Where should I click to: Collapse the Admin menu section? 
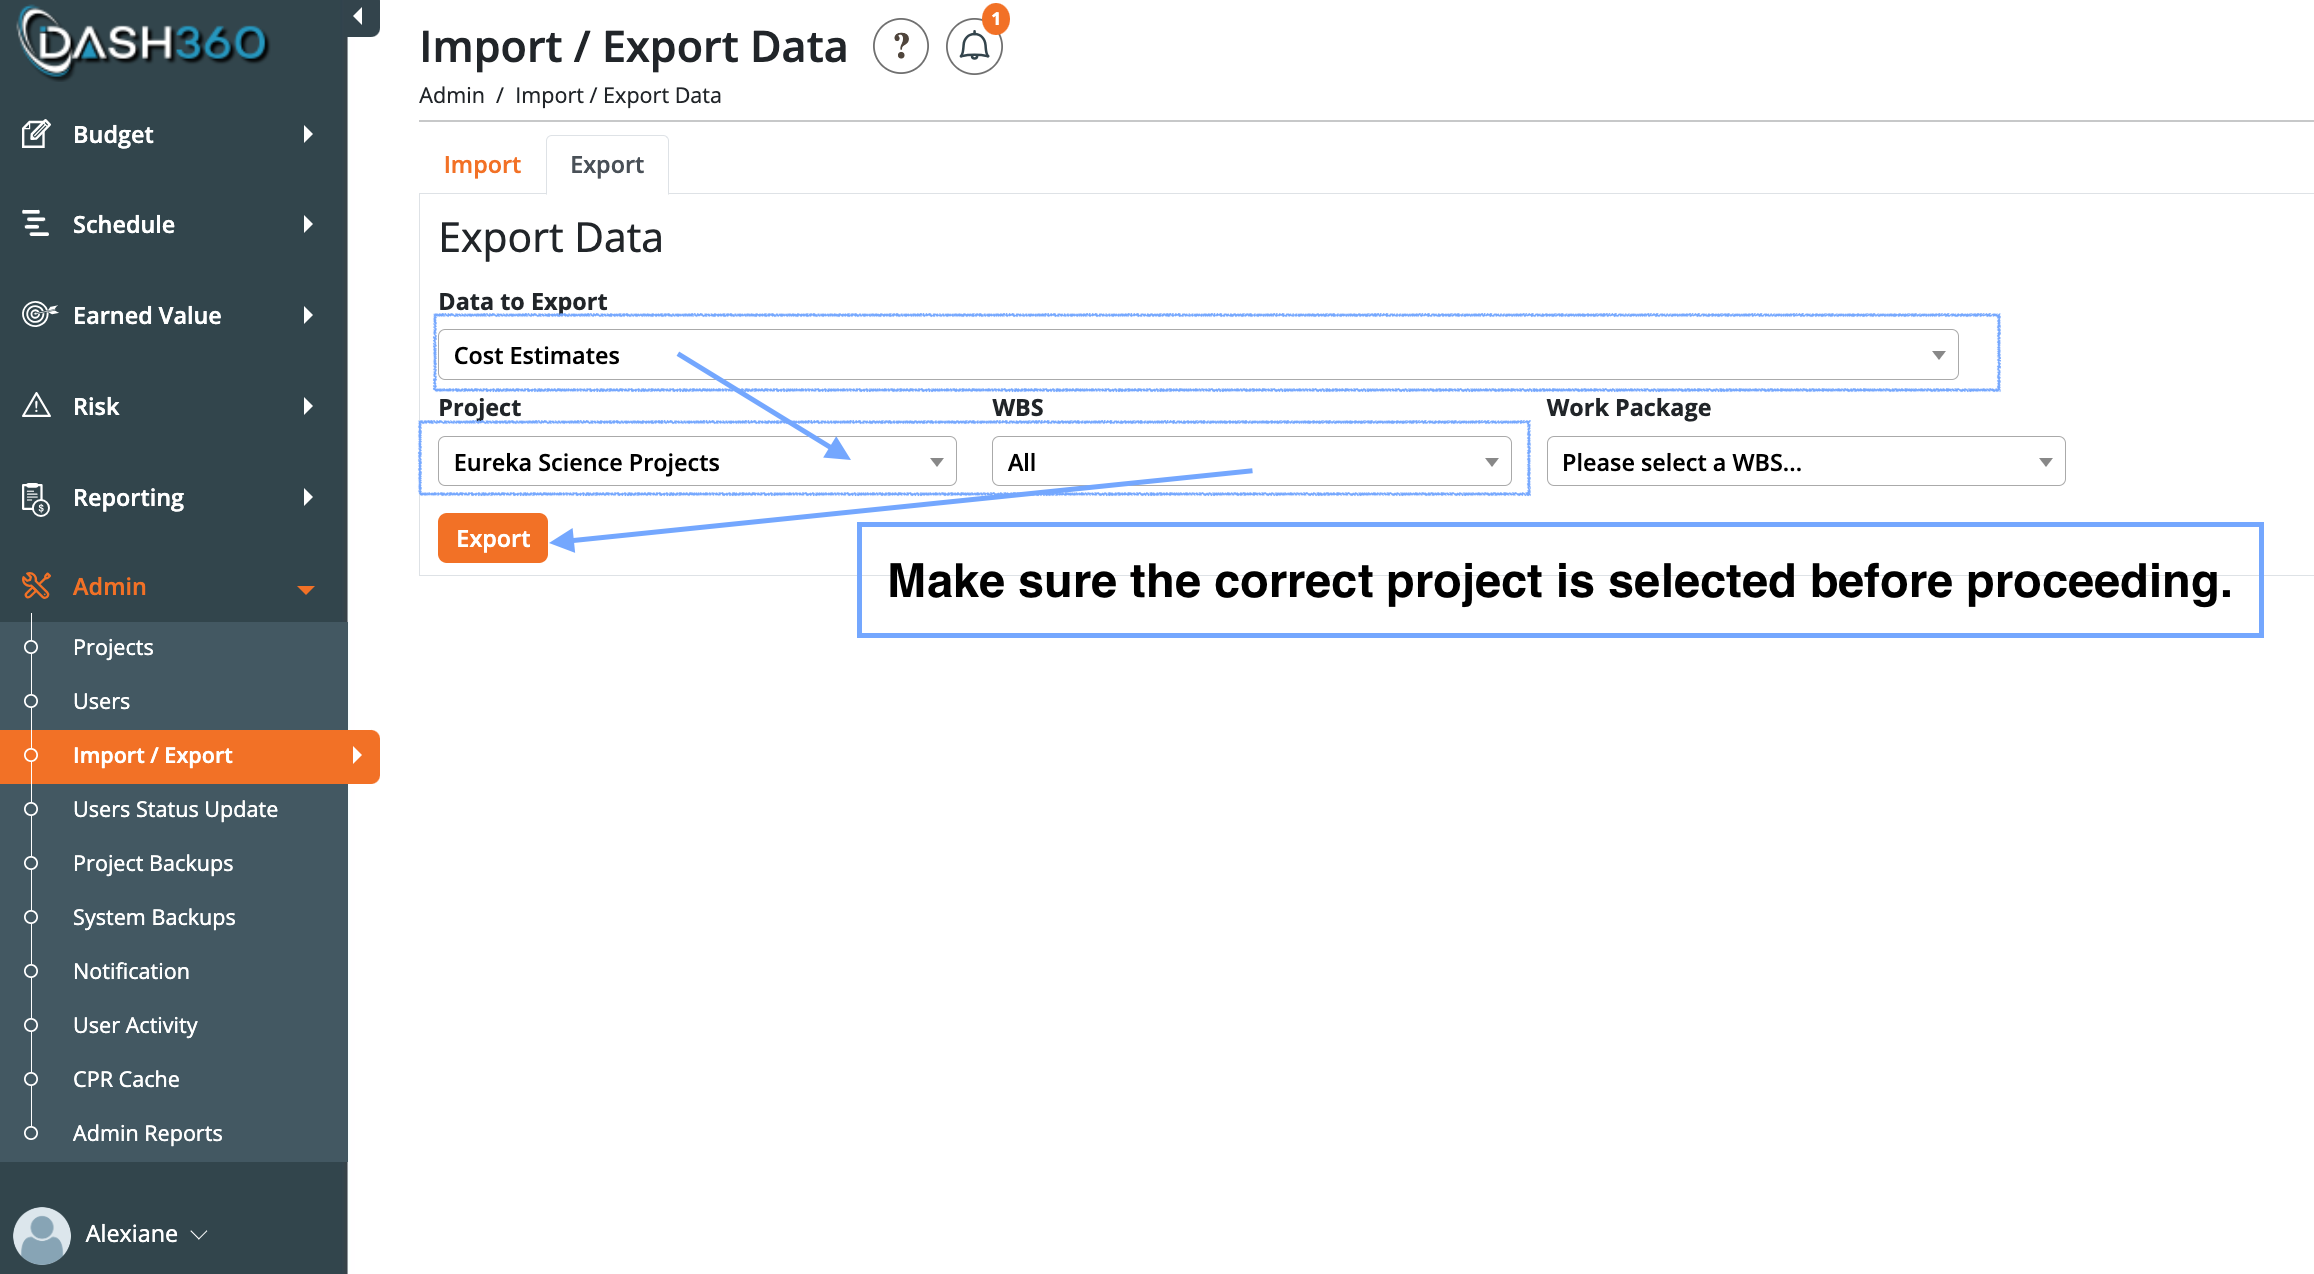coord(306,588)
